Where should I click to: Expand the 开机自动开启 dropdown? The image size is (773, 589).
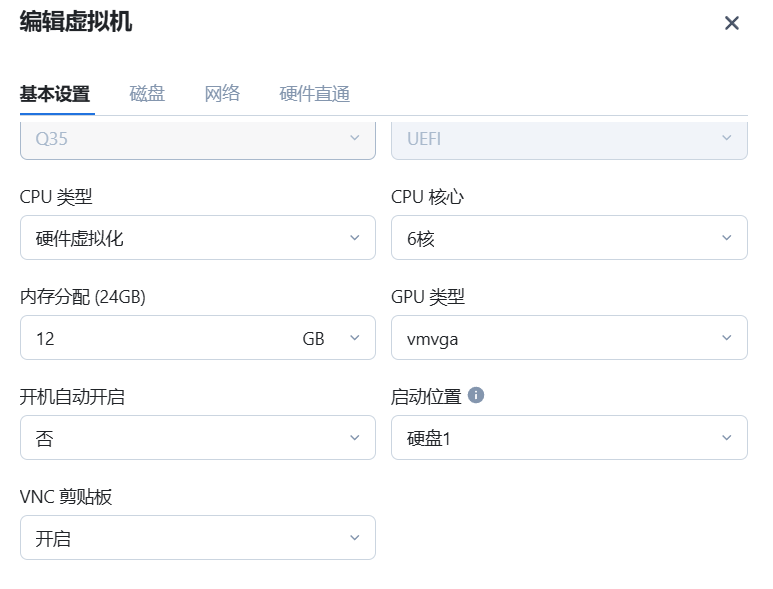pyautogui.click(x=197, y=438)
